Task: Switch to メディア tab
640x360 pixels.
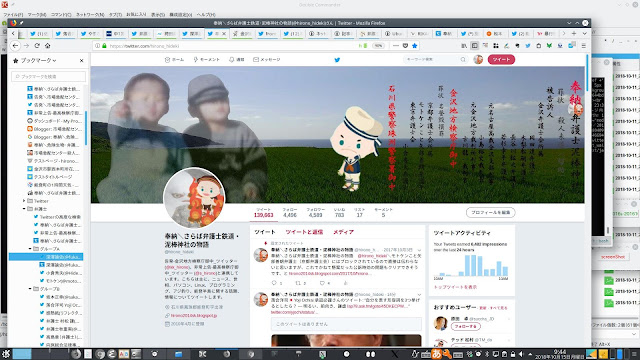Action: pyautogui.click(x=343, y=232)
